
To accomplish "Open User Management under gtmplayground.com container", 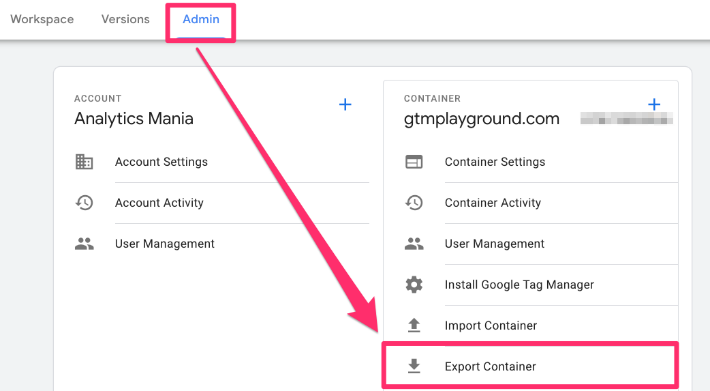I will pos(494,243).
